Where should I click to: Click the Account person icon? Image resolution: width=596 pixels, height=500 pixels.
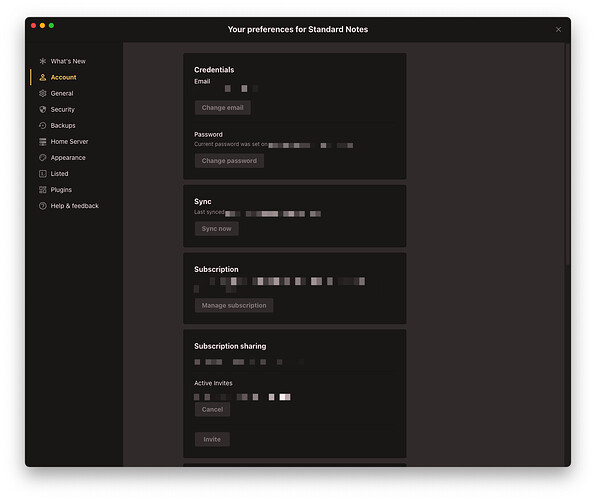(x=43, y=77)
